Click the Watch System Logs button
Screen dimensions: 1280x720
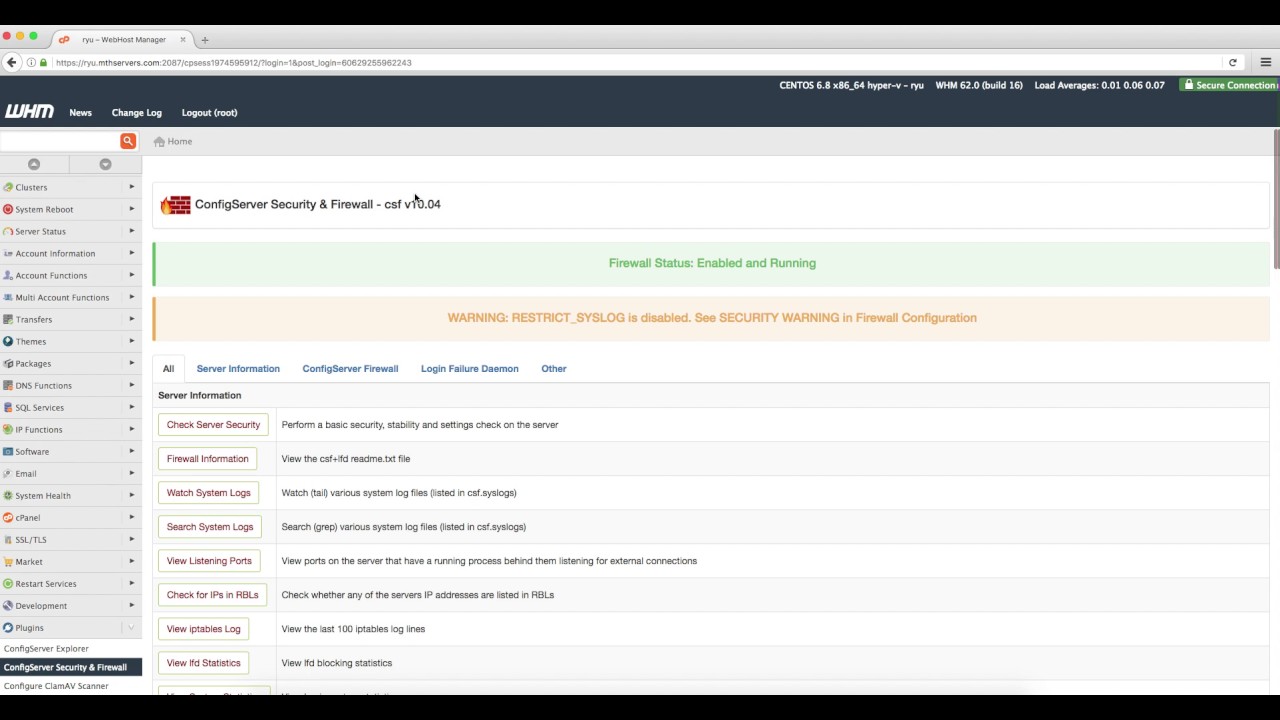tap(208, 493)
